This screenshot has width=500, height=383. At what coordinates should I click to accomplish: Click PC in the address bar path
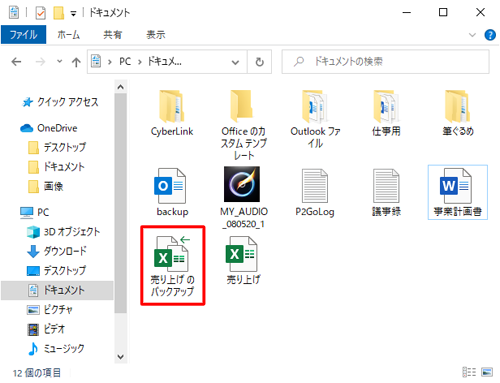[x=125, y=62]
